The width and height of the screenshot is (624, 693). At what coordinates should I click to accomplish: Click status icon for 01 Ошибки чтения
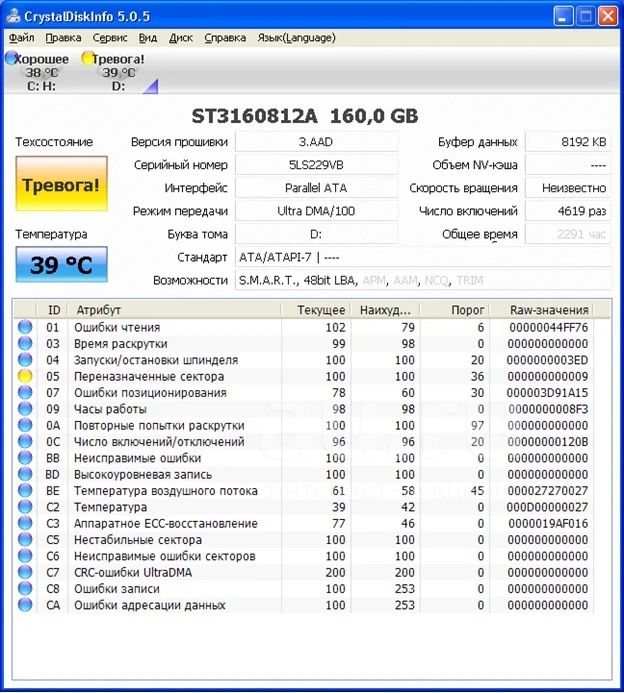pos(25,327)
